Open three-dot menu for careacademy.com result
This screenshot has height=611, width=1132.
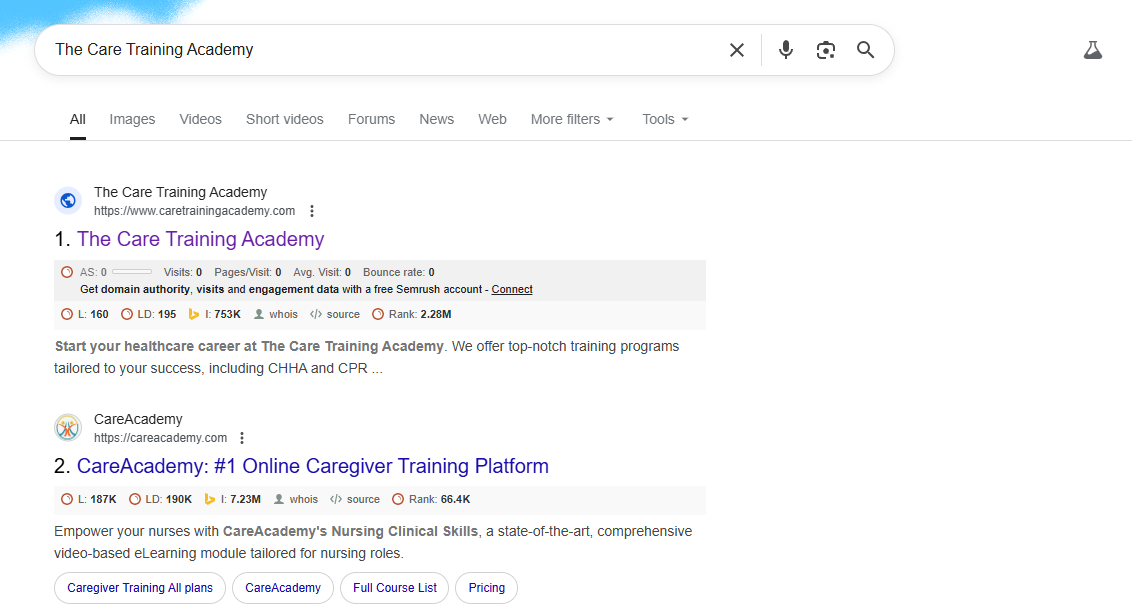242,438
